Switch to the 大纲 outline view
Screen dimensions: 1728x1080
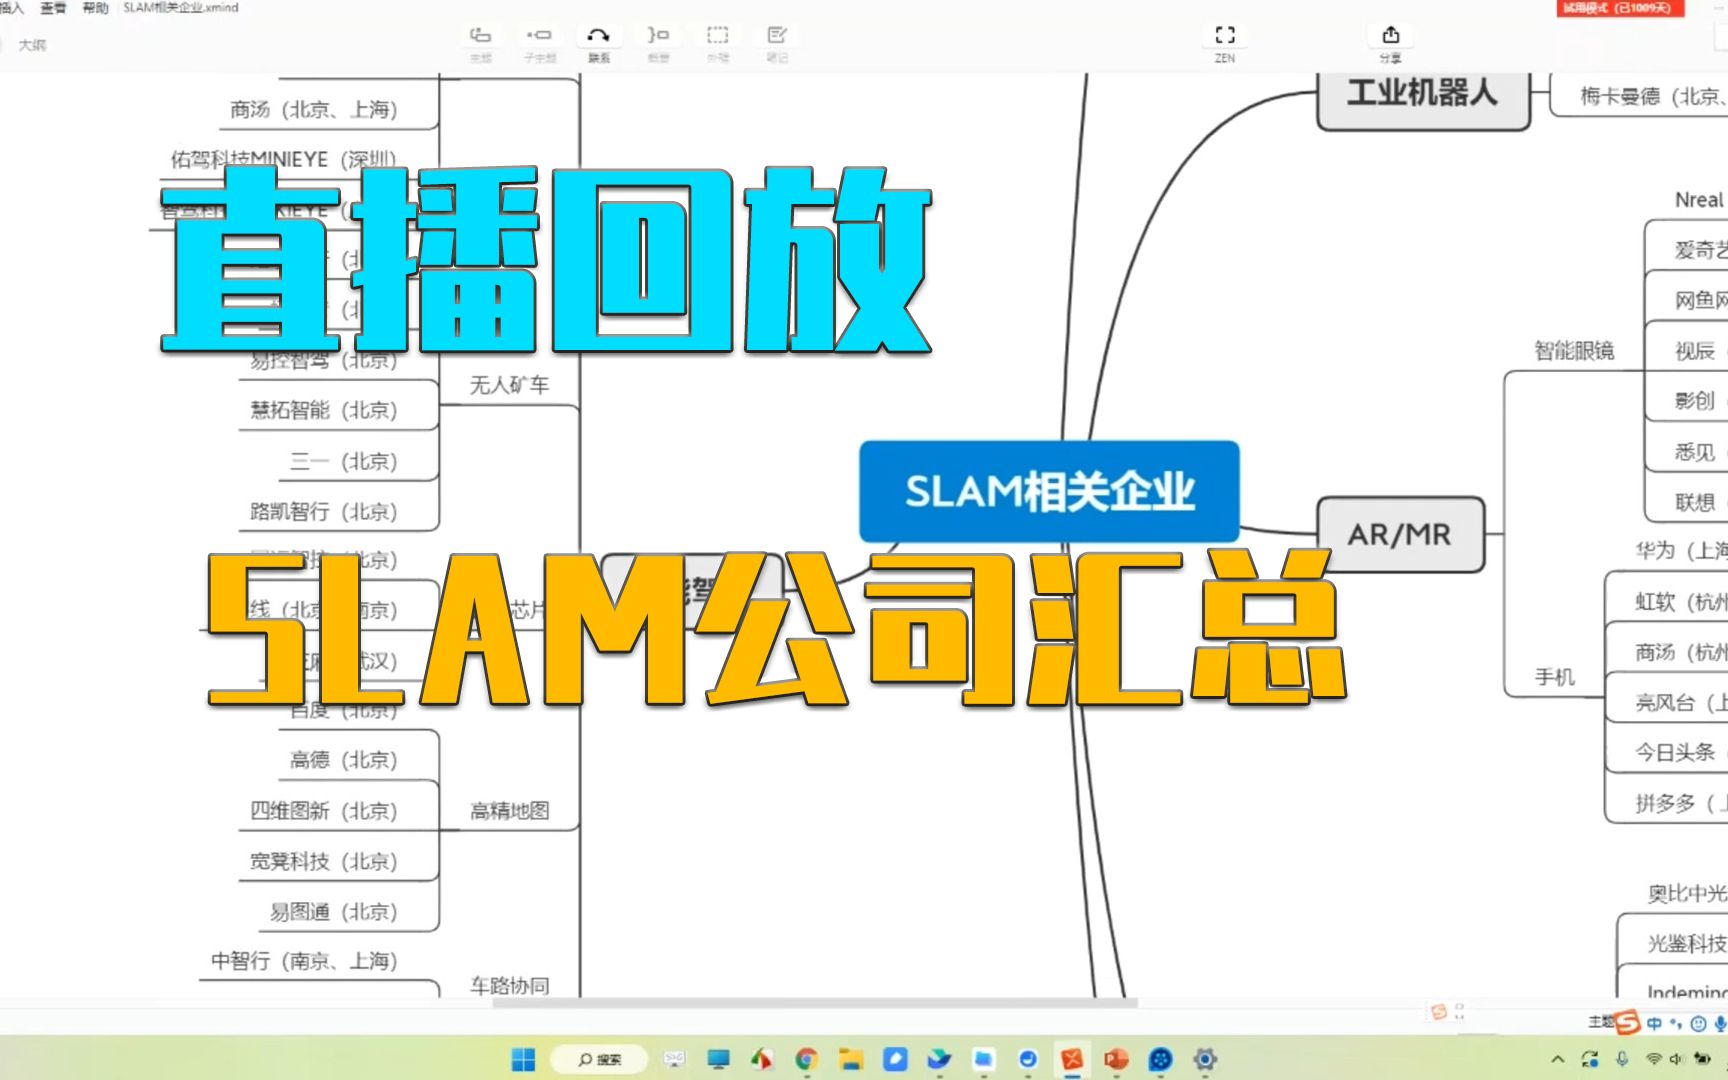[x=32, y=45]
